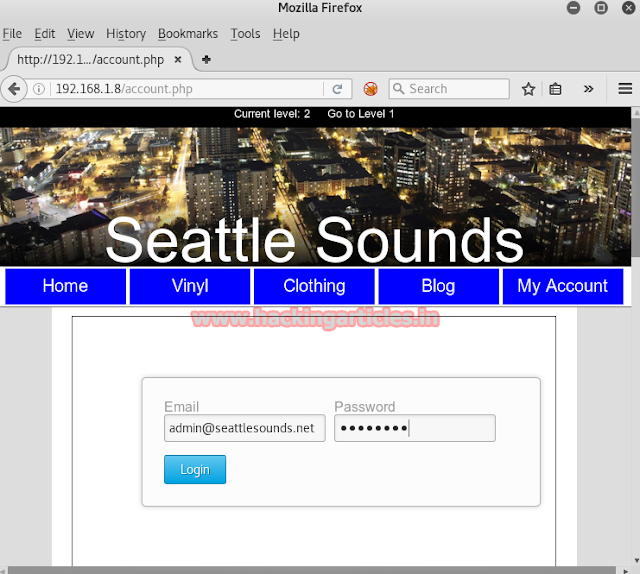Screen dimensions: 640x574
Task: Show site information icon in address bar
Action: [39, 89]
